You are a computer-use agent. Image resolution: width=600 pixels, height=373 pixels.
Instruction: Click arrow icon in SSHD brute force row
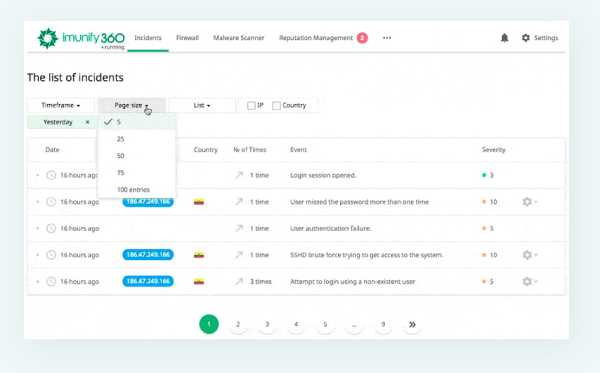239,255
